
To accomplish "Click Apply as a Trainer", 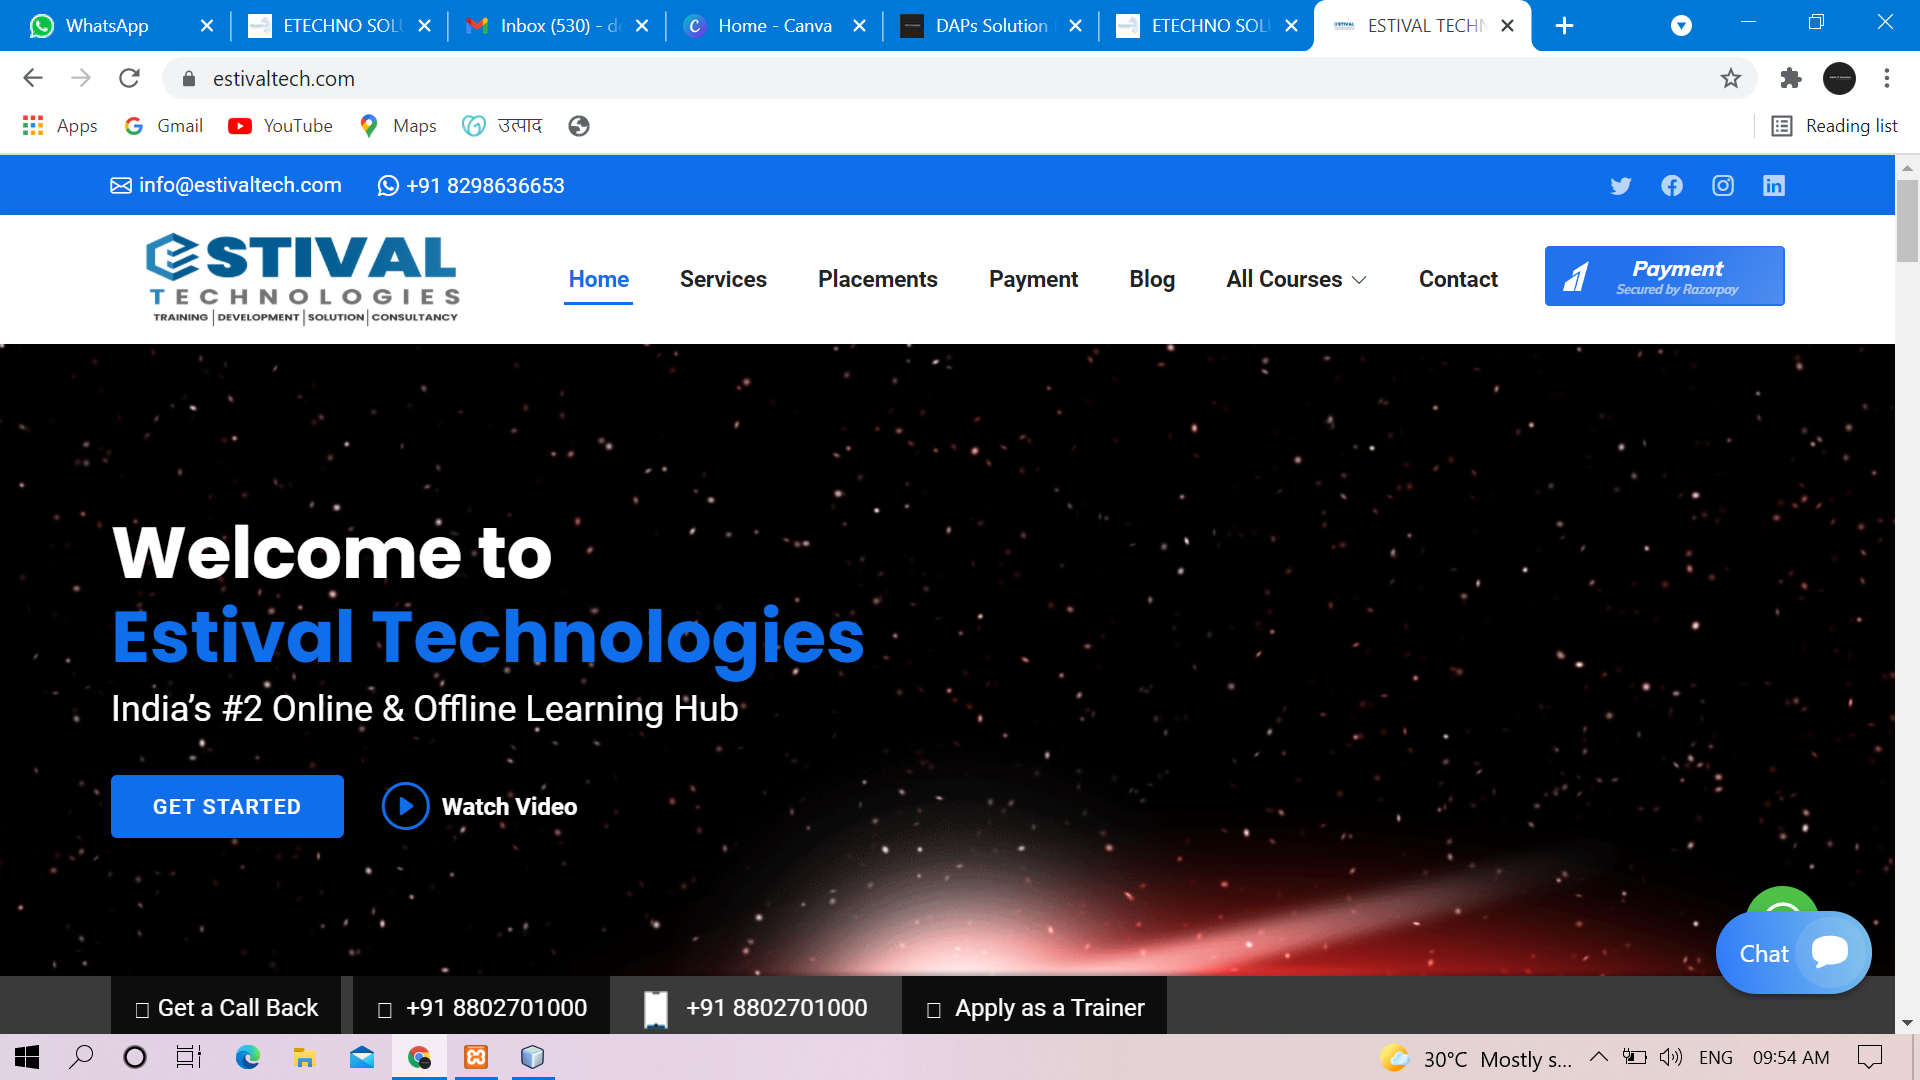I will pyautogui.click(x=1035, y=1008).
